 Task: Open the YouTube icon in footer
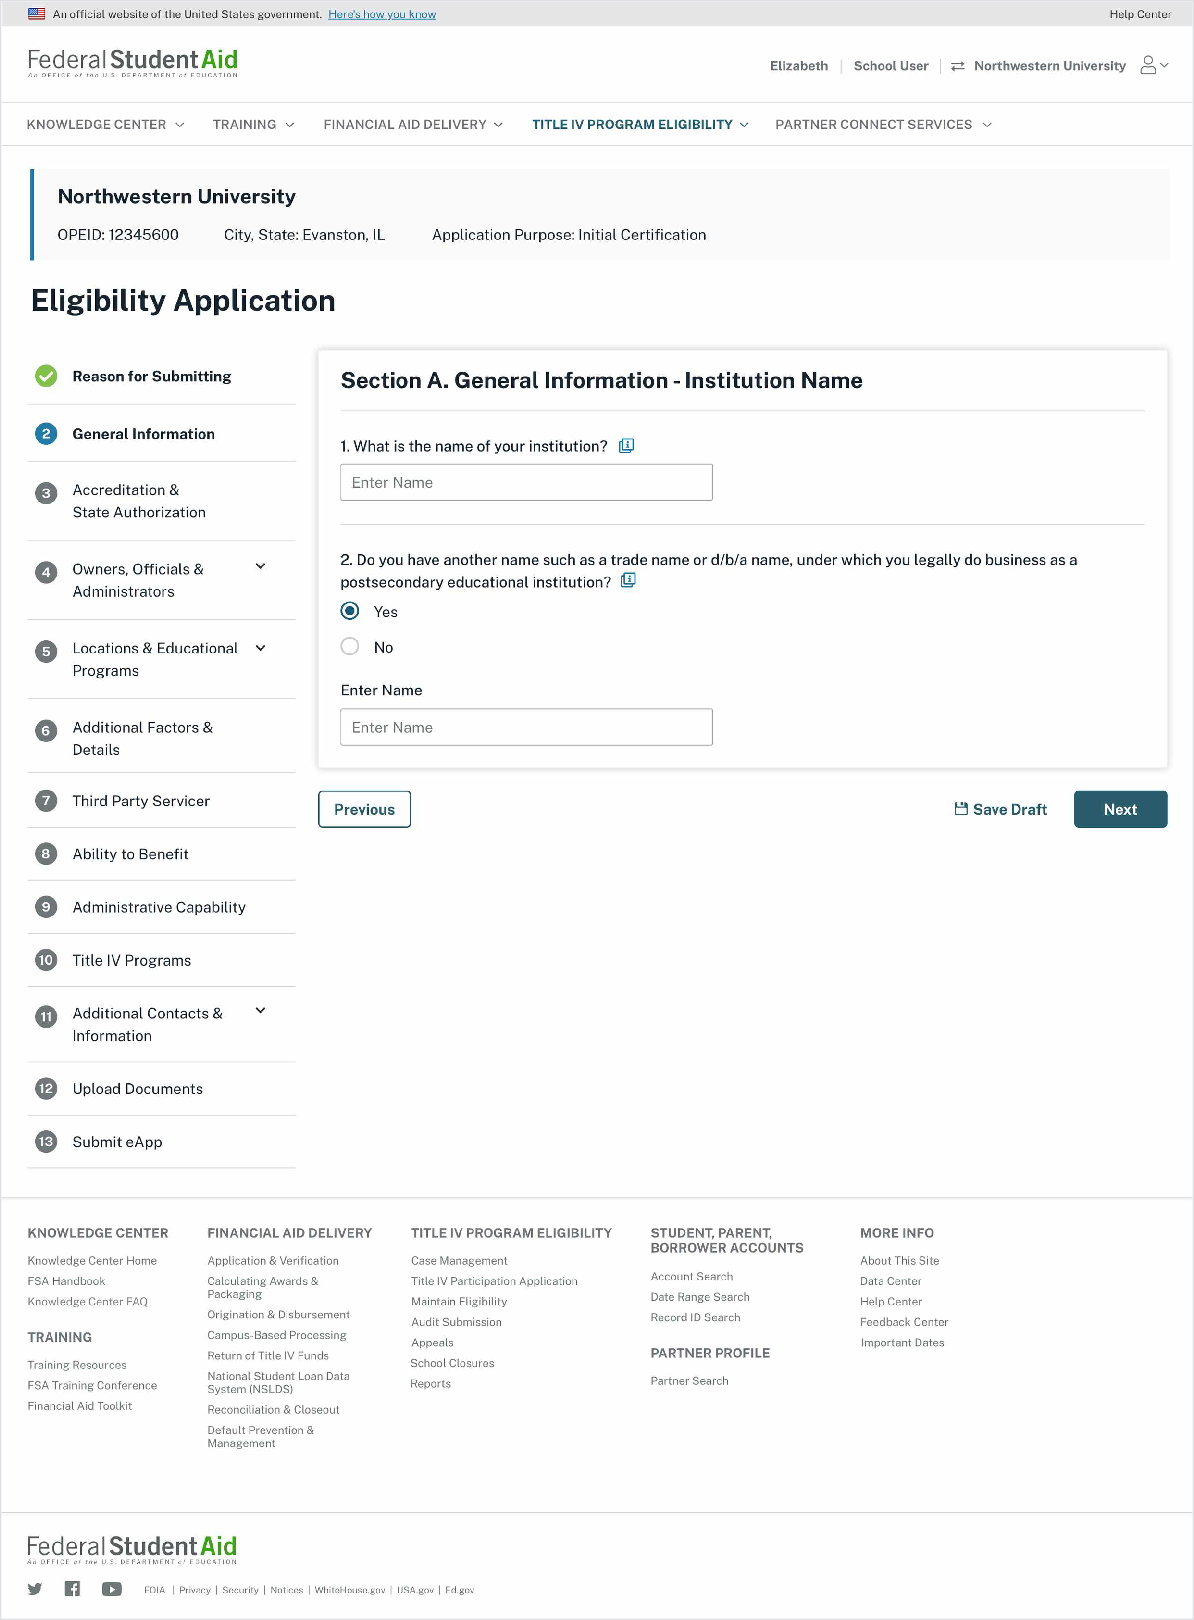(x=111, y=1589)
